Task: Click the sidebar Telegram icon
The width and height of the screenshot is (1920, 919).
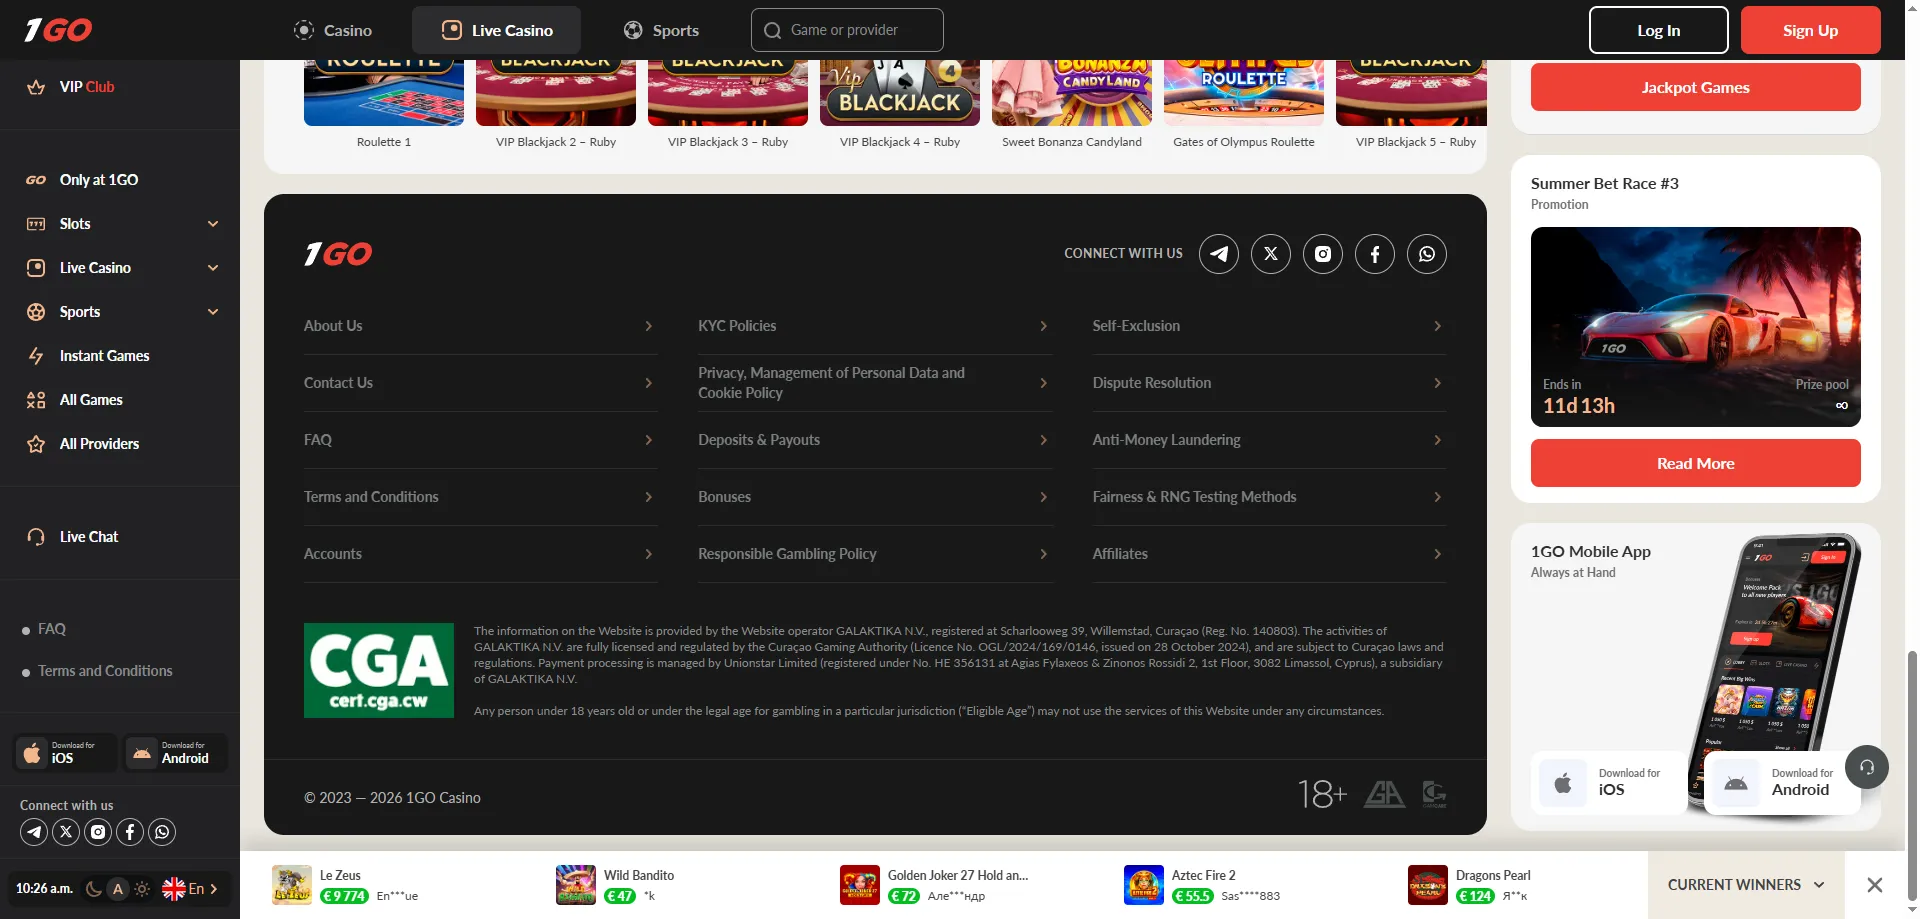Action: point(34,832)
